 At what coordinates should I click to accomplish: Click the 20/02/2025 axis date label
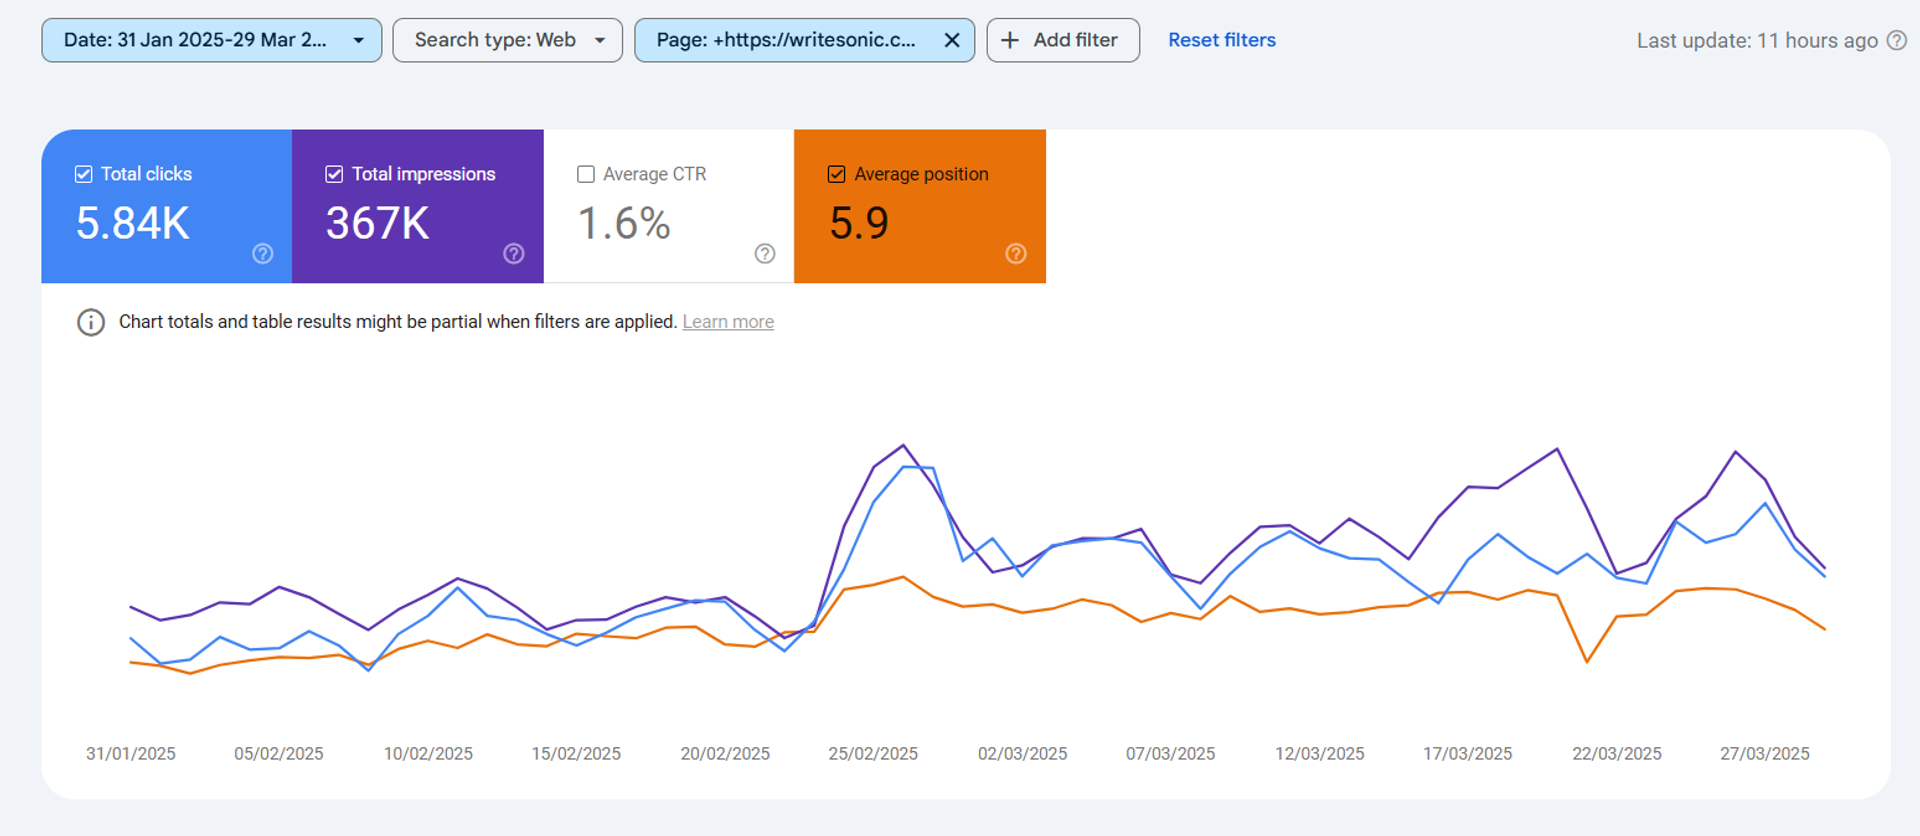coord(725,754)
